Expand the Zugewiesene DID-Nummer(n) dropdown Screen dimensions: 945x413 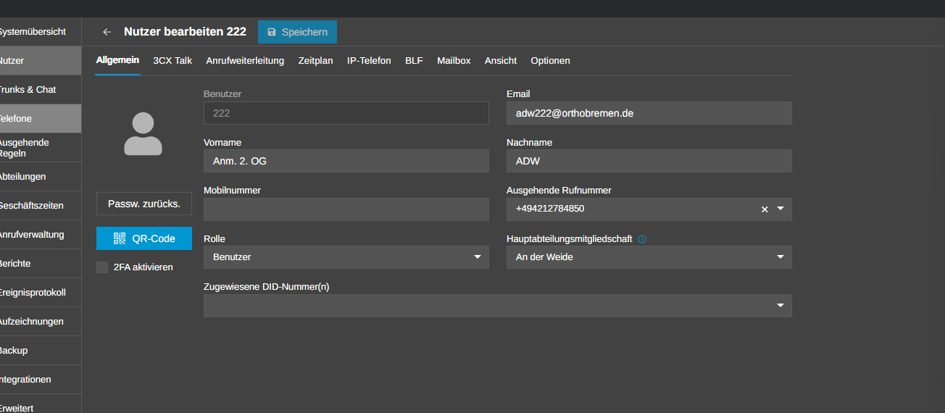498,306
